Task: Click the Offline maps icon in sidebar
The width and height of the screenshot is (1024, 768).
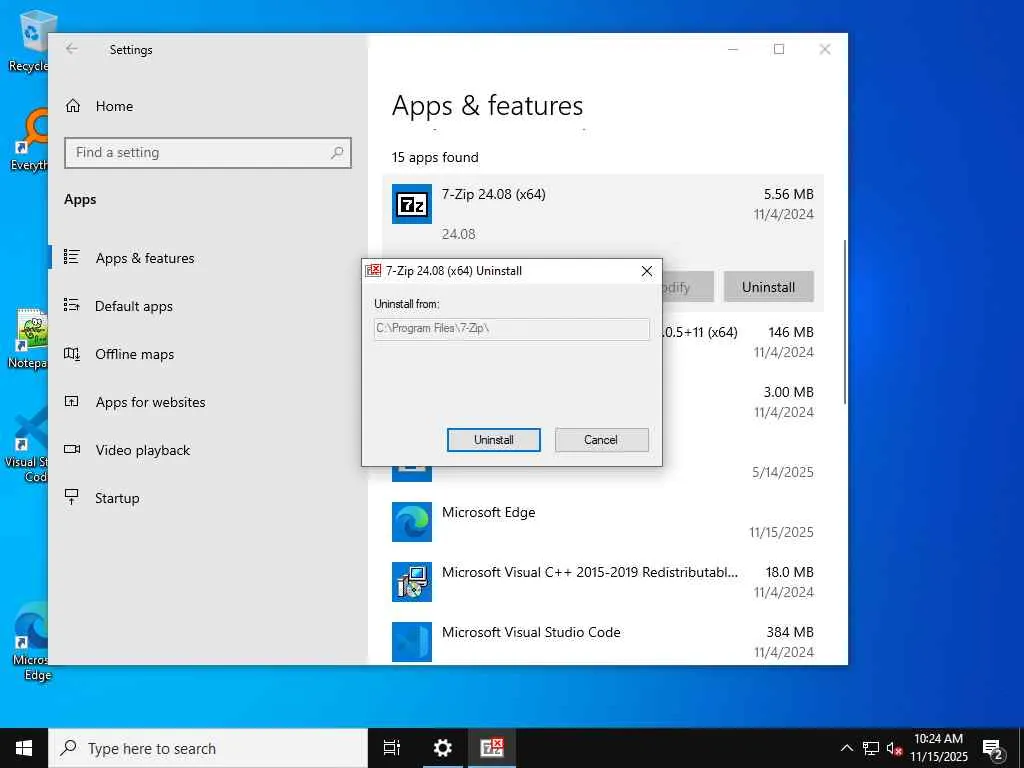Action: point(72,353)
